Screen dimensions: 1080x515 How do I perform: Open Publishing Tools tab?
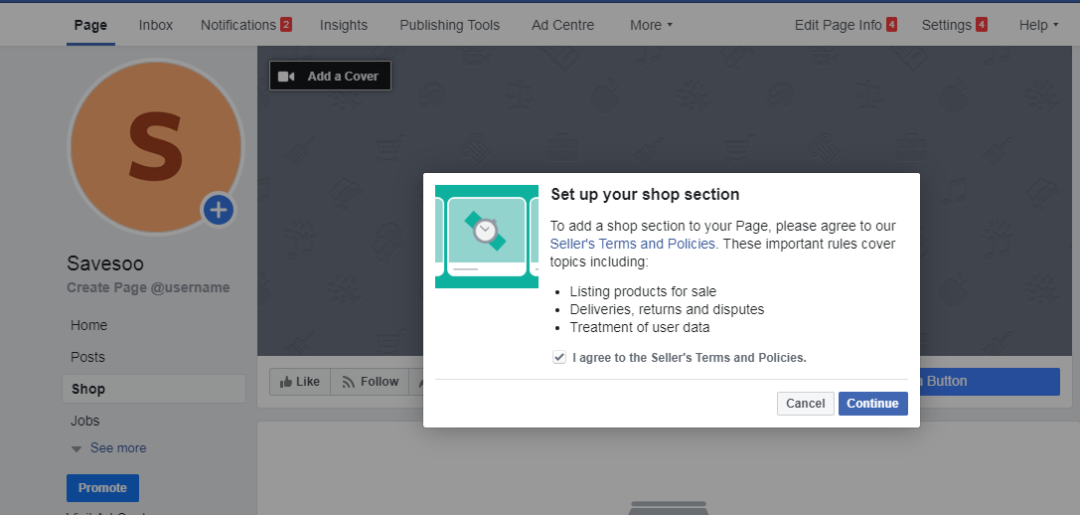point(450,25)
